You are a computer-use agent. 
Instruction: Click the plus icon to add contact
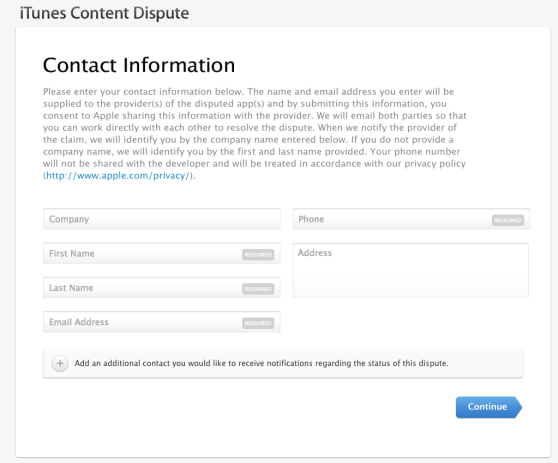[x=60, y=363]
